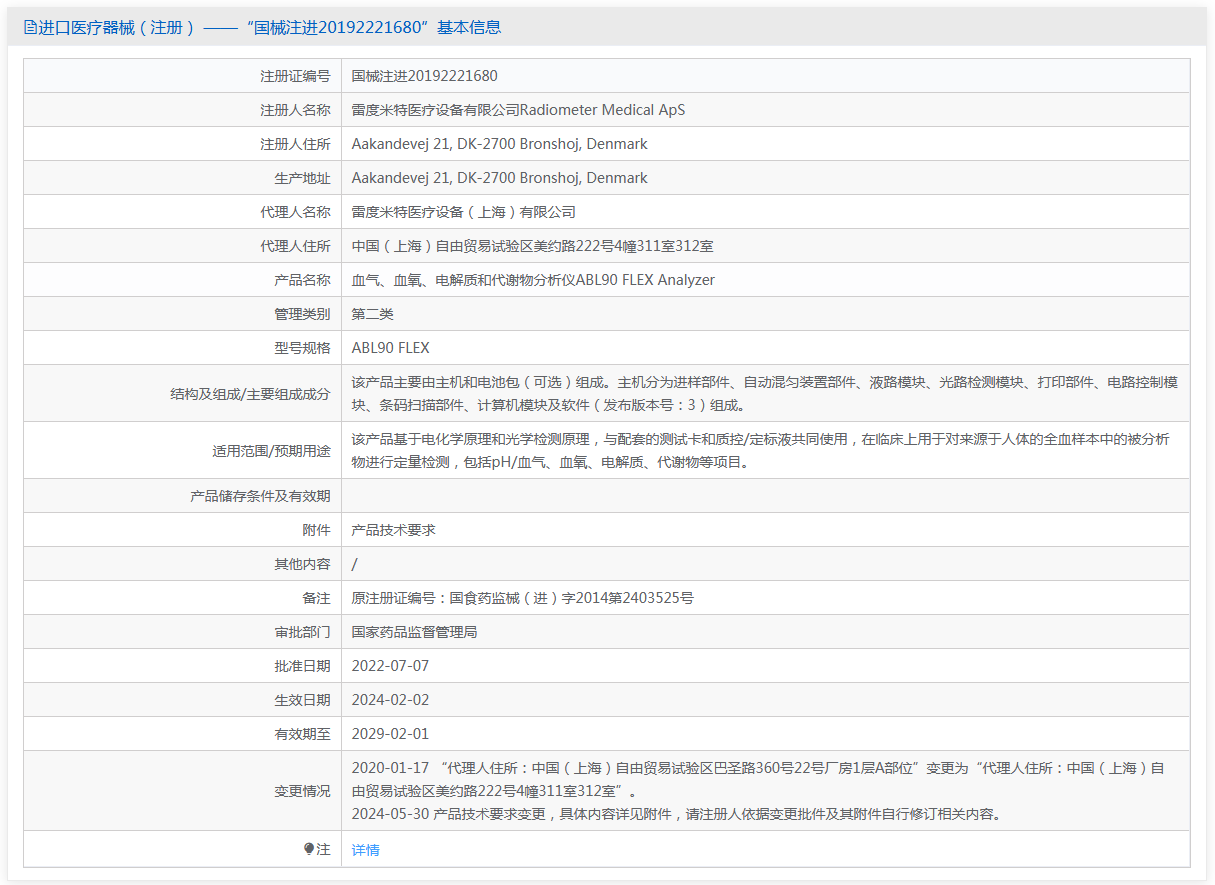
Task: Click the 管理类别 value 第二类
Action: (x=372, y=314)
